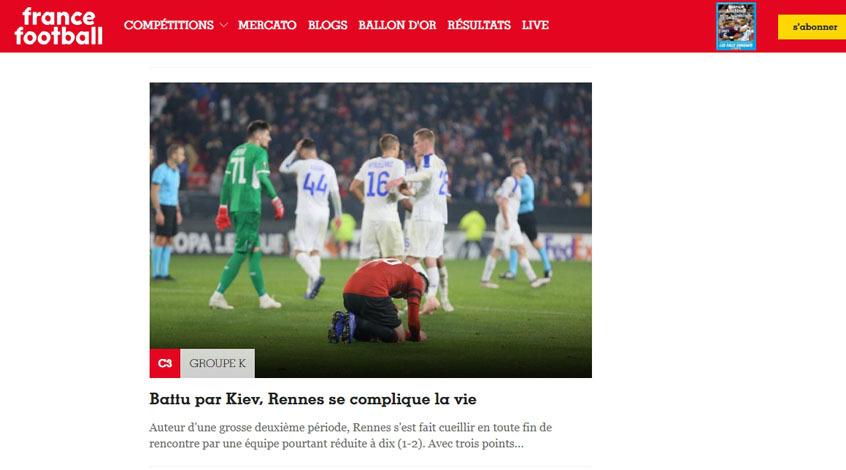Select the Groupe K tag
Screen dimensions: 846x470
[x=217, y=363]
